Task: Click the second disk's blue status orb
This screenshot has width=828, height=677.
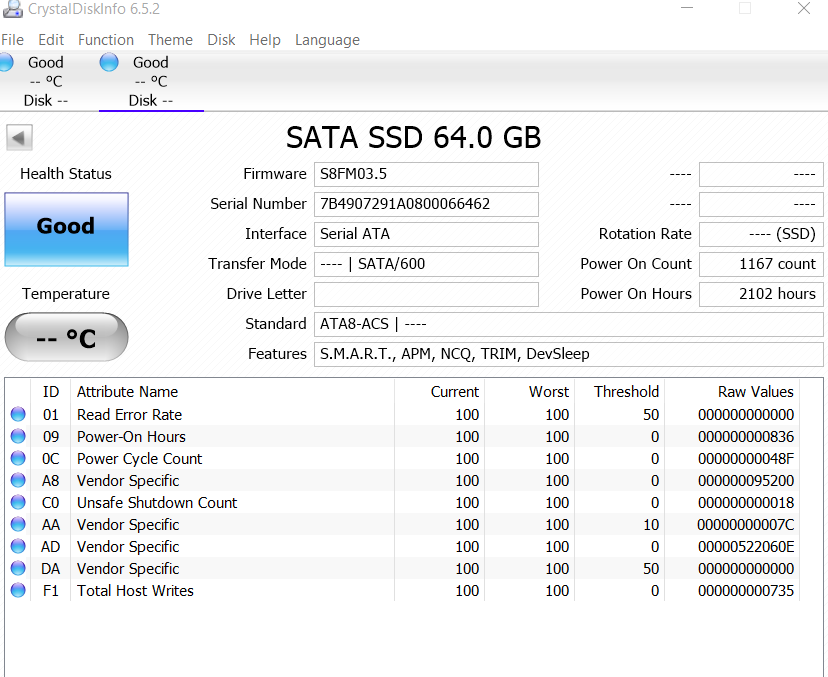Action: point(109,62)
